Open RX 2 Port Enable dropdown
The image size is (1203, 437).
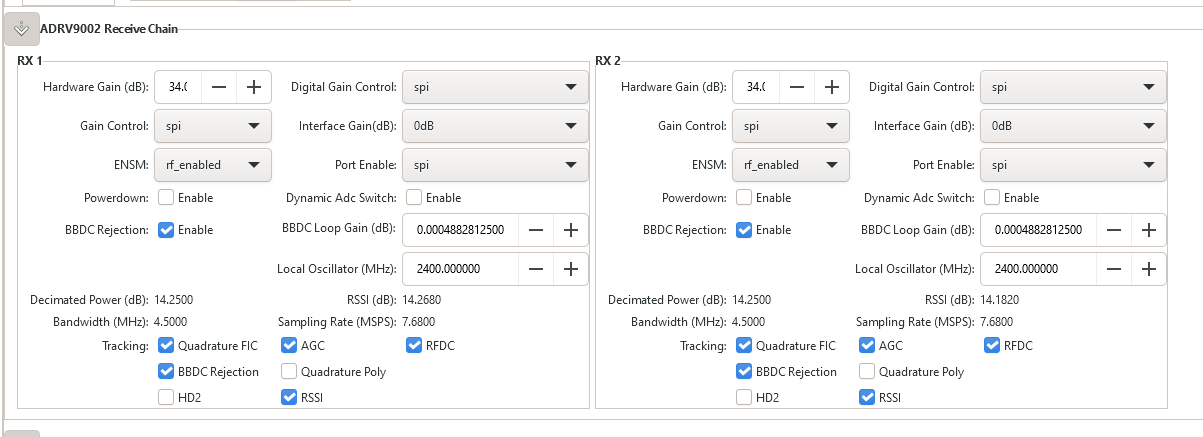1073,164
